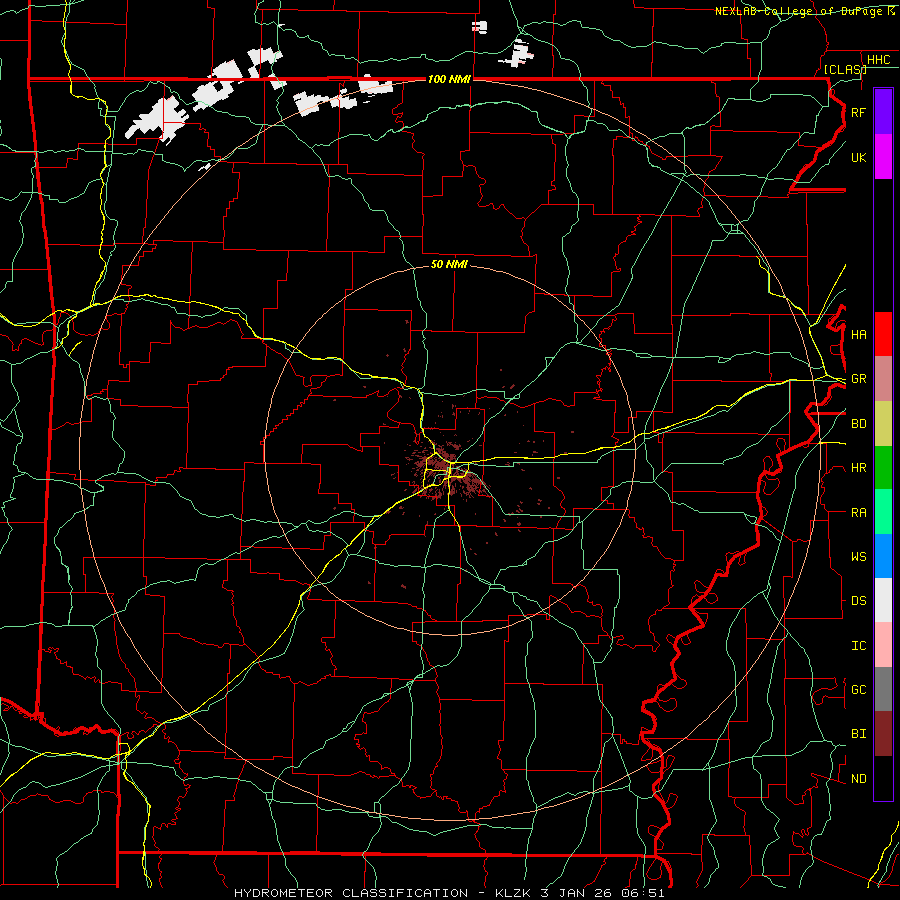Image resolution: width=900 pixels, height=900 pixels.
Task: Click the RA light green legend swatch
Action: pyautogui.click(x=883, y=512)
